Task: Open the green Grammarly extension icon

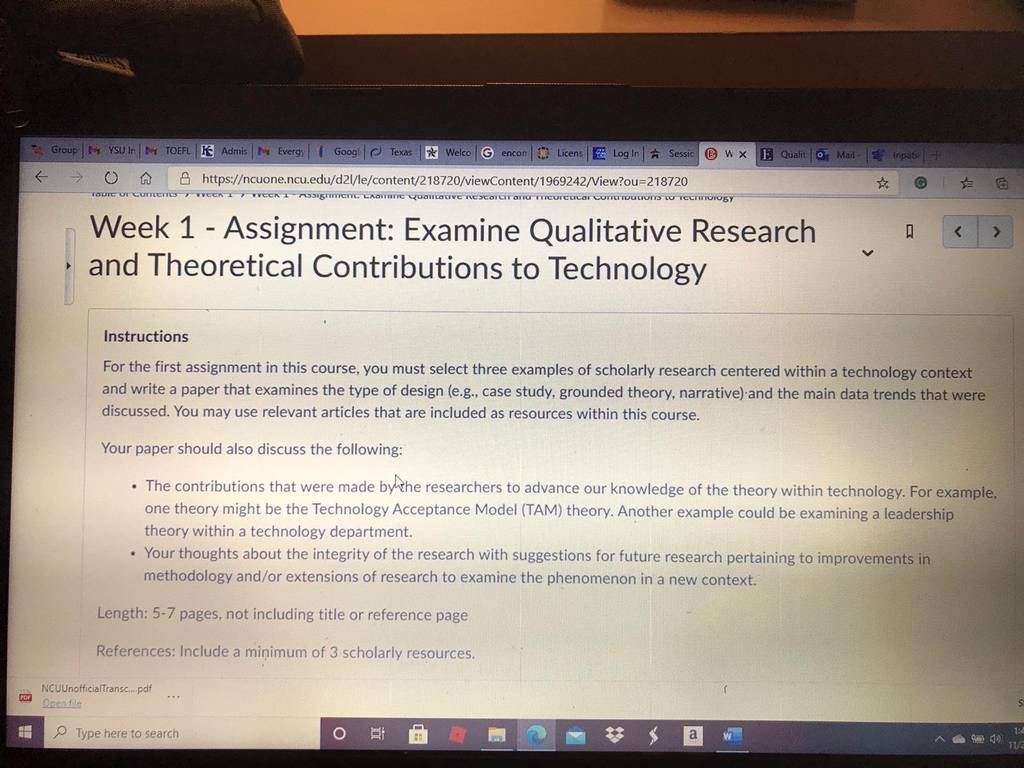Action: (920, 183)
